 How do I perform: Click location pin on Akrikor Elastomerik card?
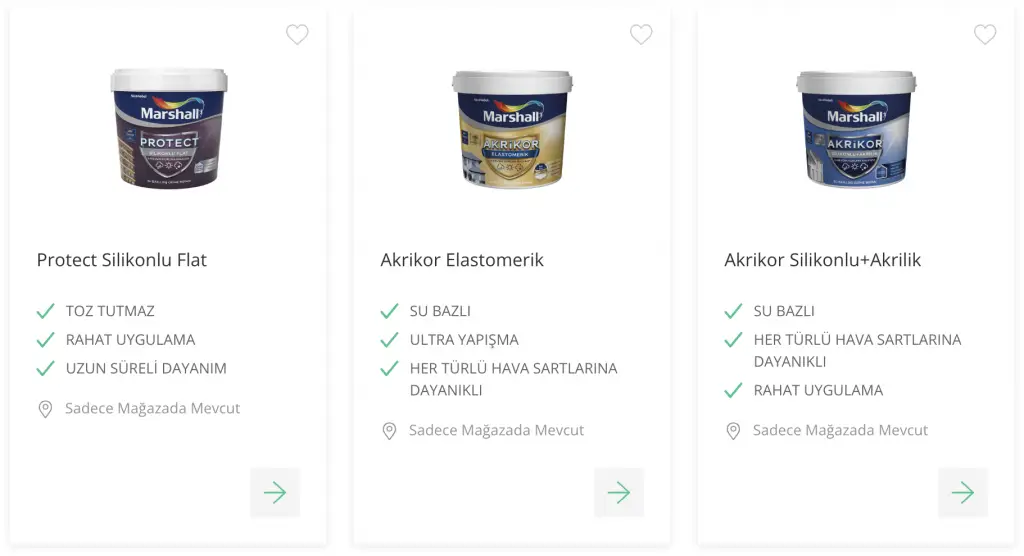389,431
